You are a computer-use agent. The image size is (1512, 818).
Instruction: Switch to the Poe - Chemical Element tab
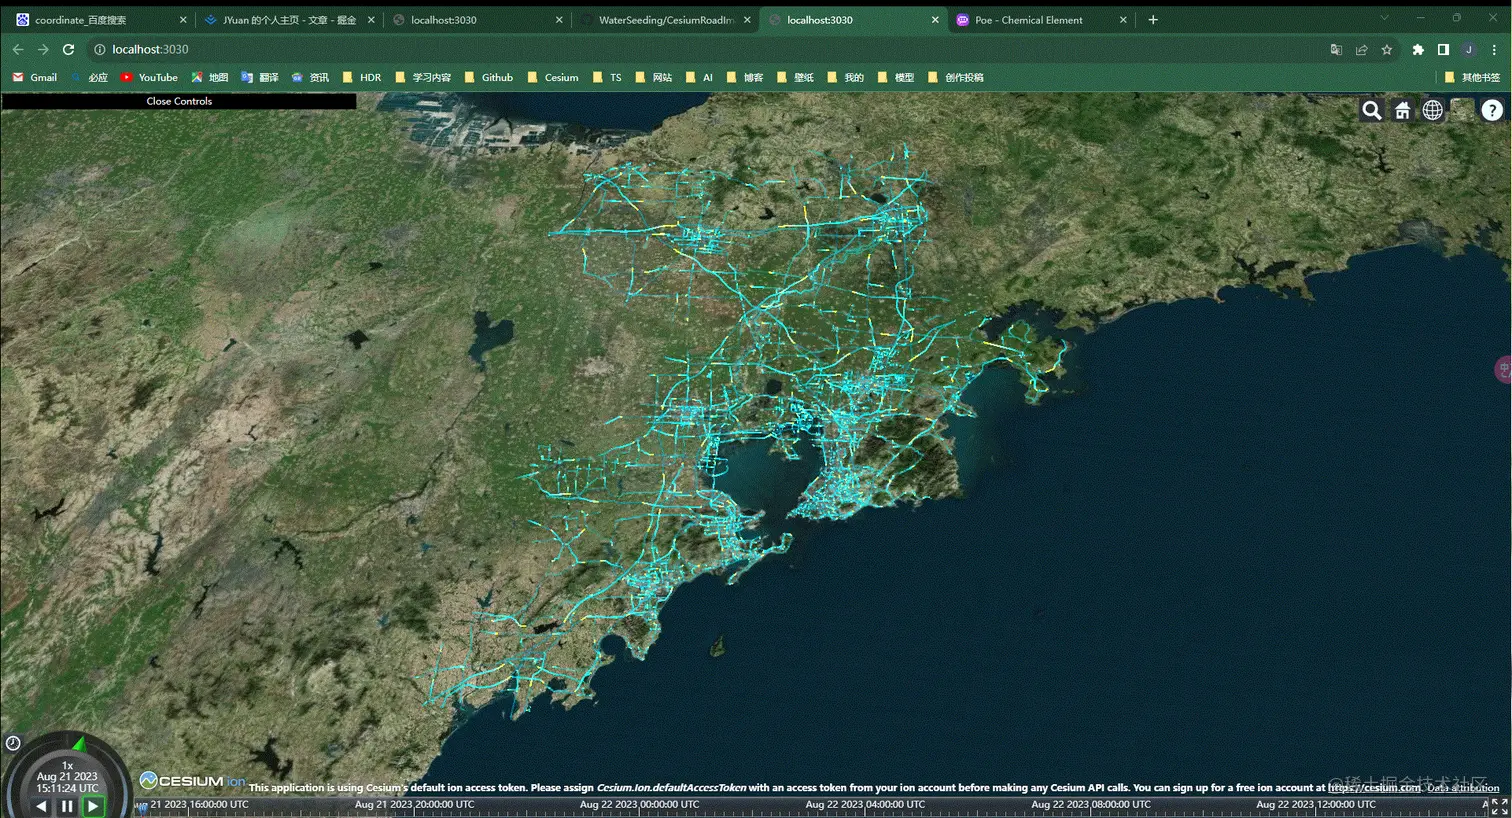pos(1040,20)
